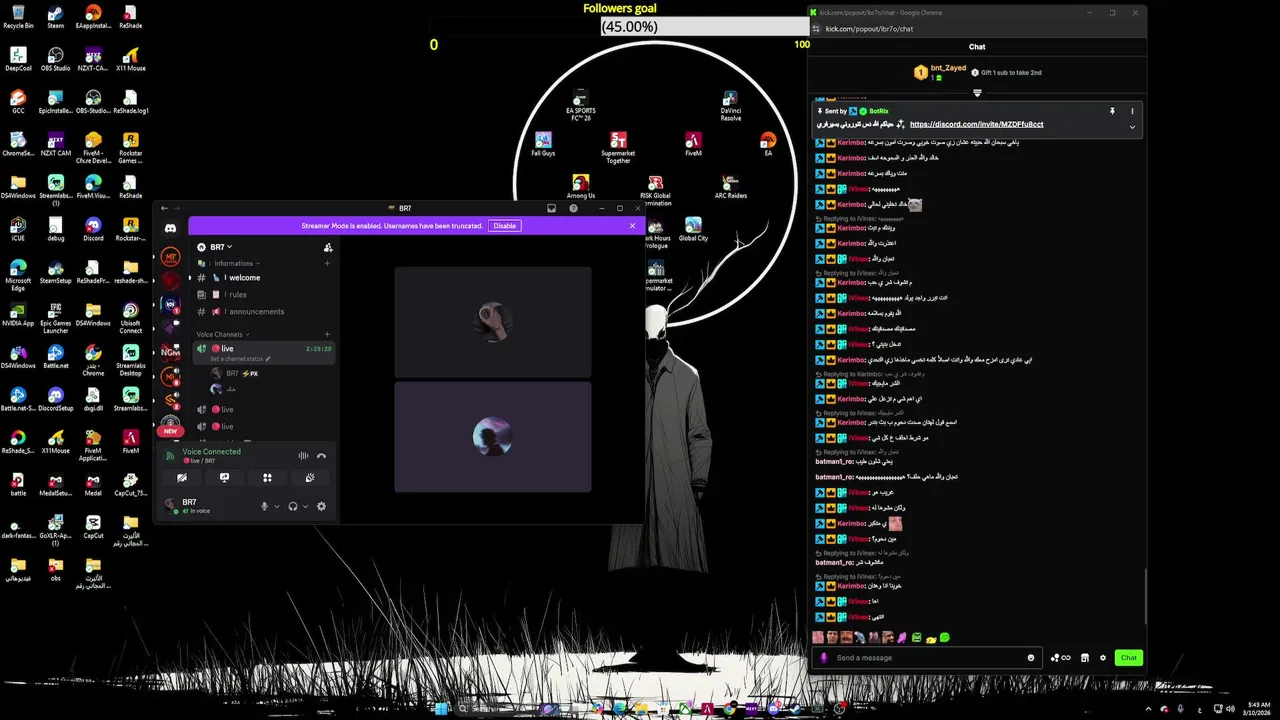Click the NEW unread indicator pill
Screen dimensions: 1280x720
170,431
